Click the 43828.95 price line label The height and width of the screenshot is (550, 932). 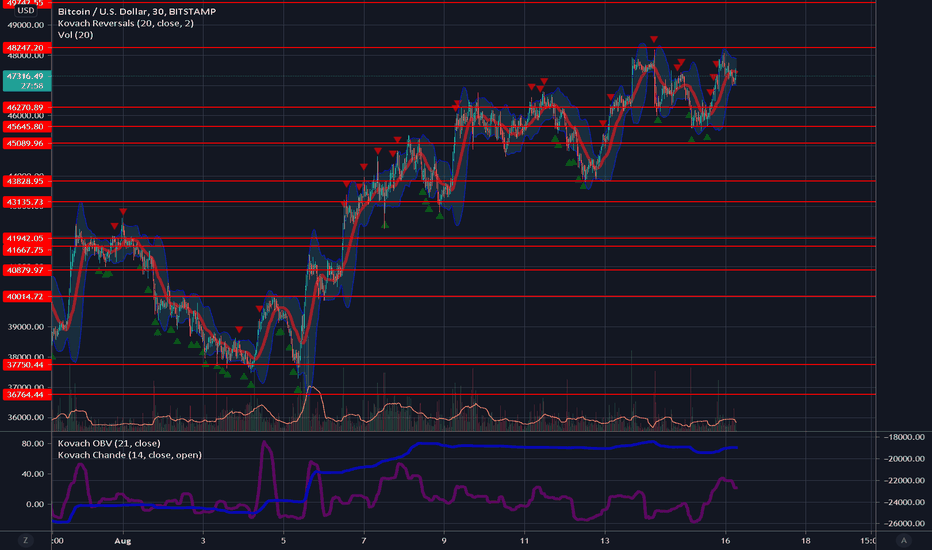coord(26,181)
